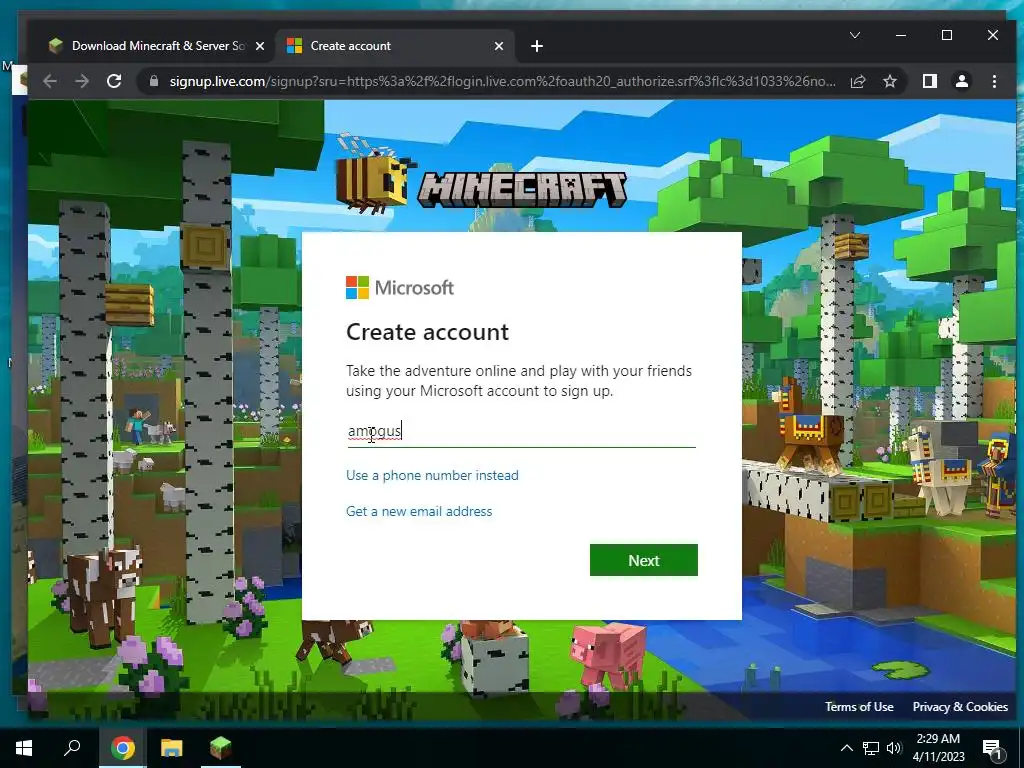1024x768 pixels.
Task: Bookmark this page with the star
Action: (x=889, y=82)
